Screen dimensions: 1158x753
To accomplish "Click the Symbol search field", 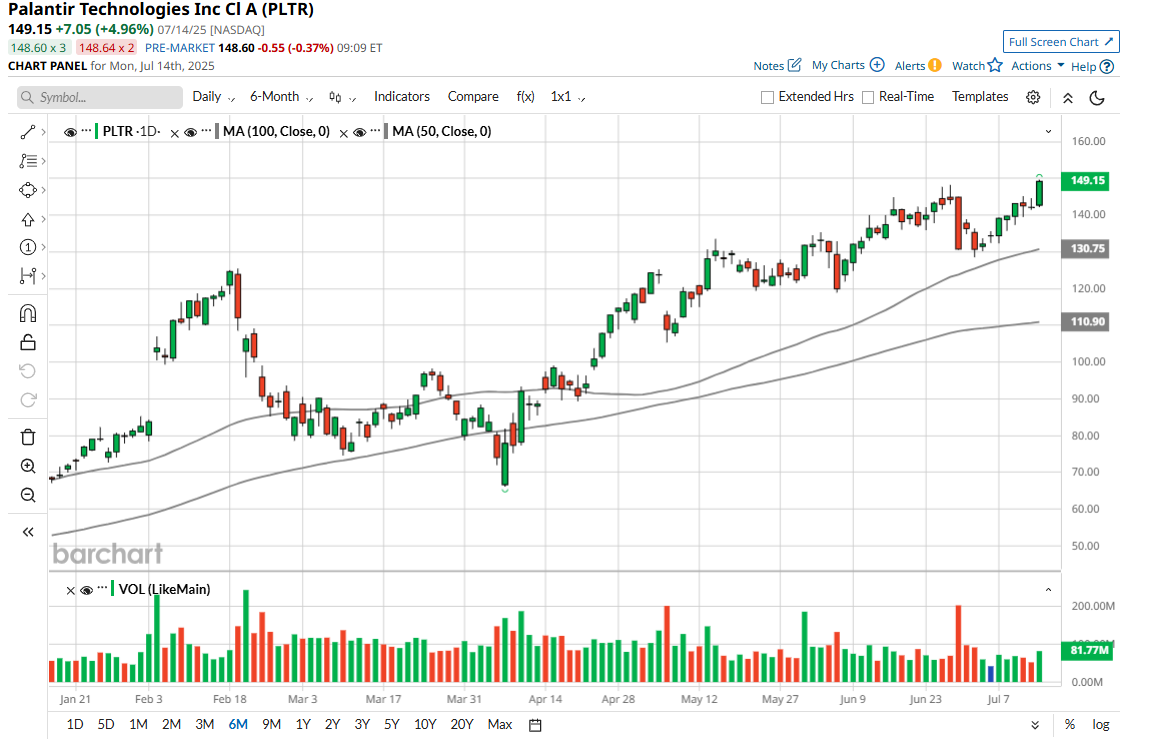I will [100, 97].
